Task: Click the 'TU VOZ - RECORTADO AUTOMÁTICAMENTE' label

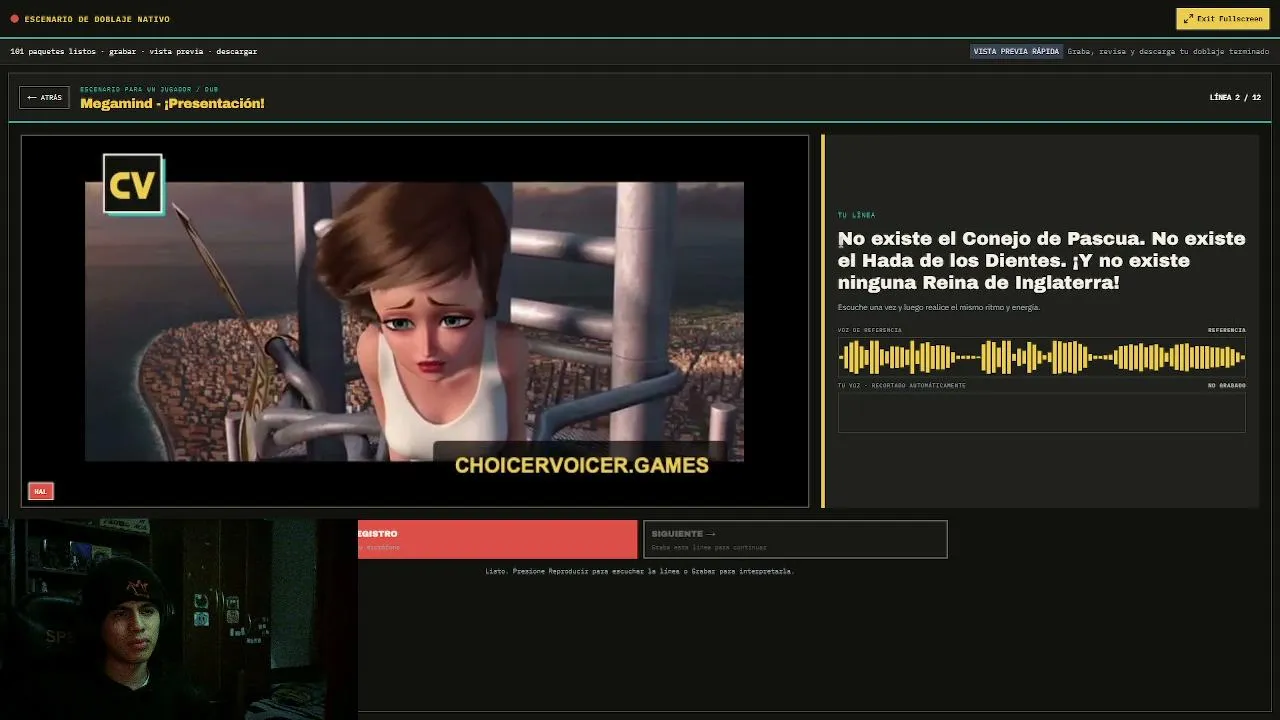Action: [x=902, y=385]
